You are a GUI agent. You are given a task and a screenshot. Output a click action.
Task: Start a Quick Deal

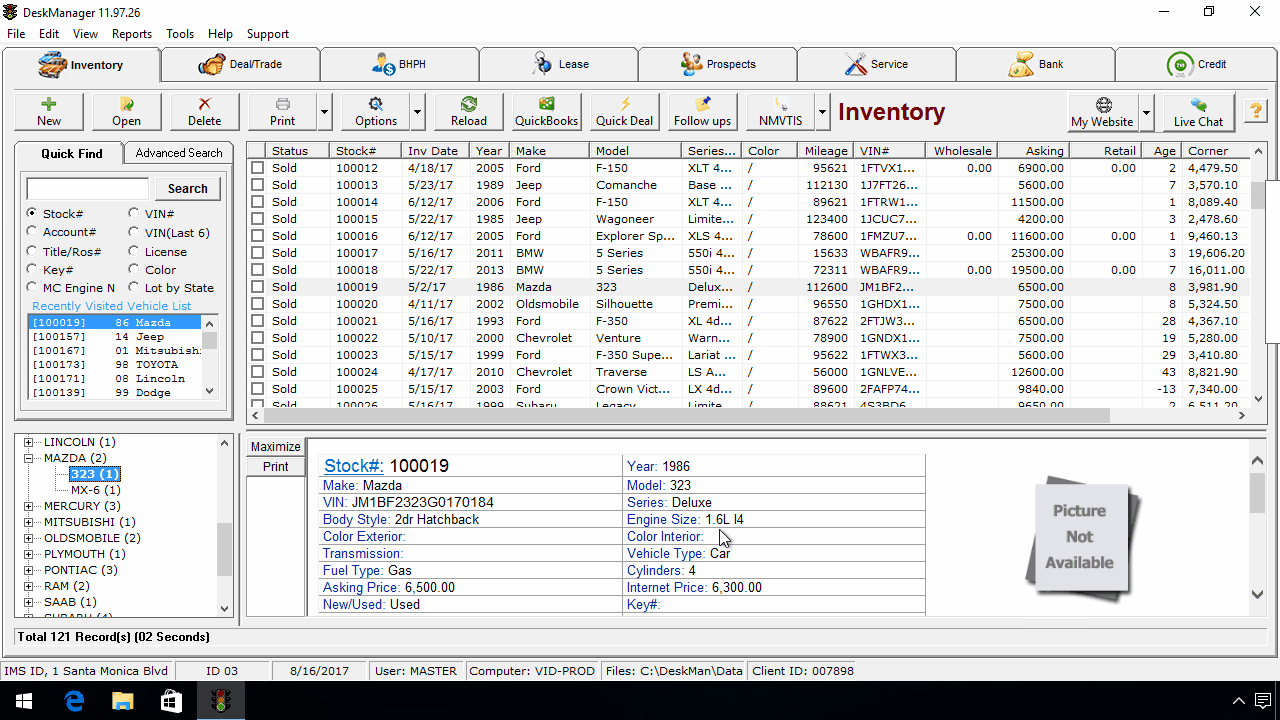[x=625, y=111]
